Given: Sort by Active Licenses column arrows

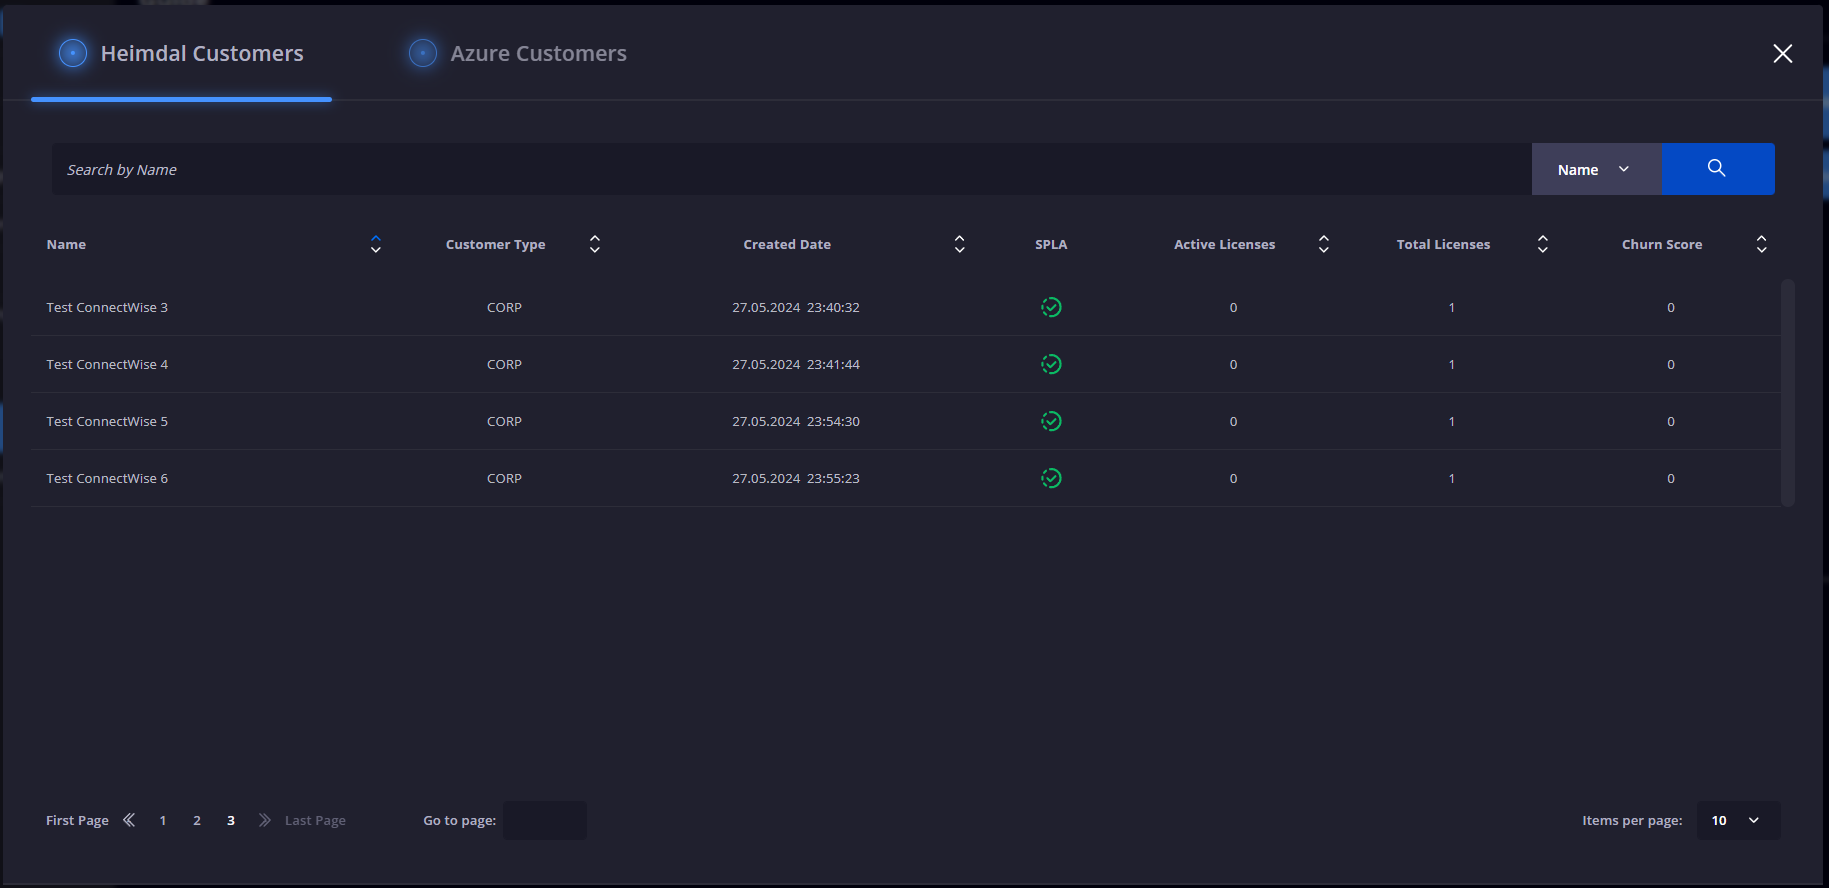Looking at the screenshot, I should tap(1324, 244).
